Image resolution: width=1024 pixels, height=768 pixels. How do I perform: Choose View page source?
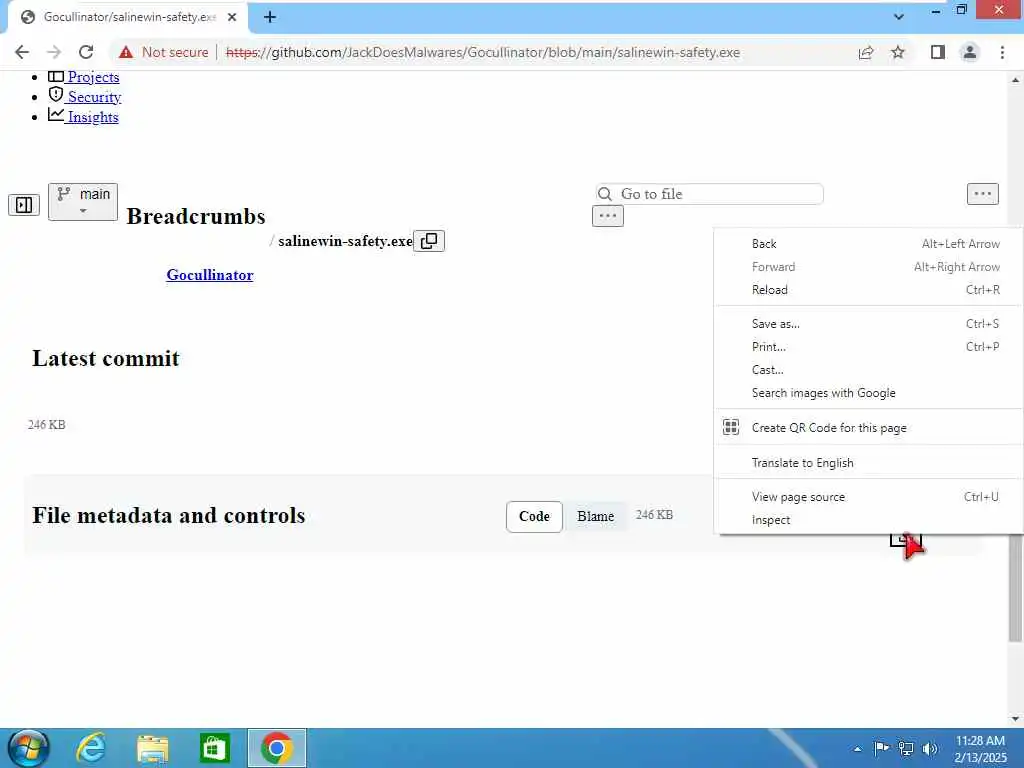tap(869, 497)
